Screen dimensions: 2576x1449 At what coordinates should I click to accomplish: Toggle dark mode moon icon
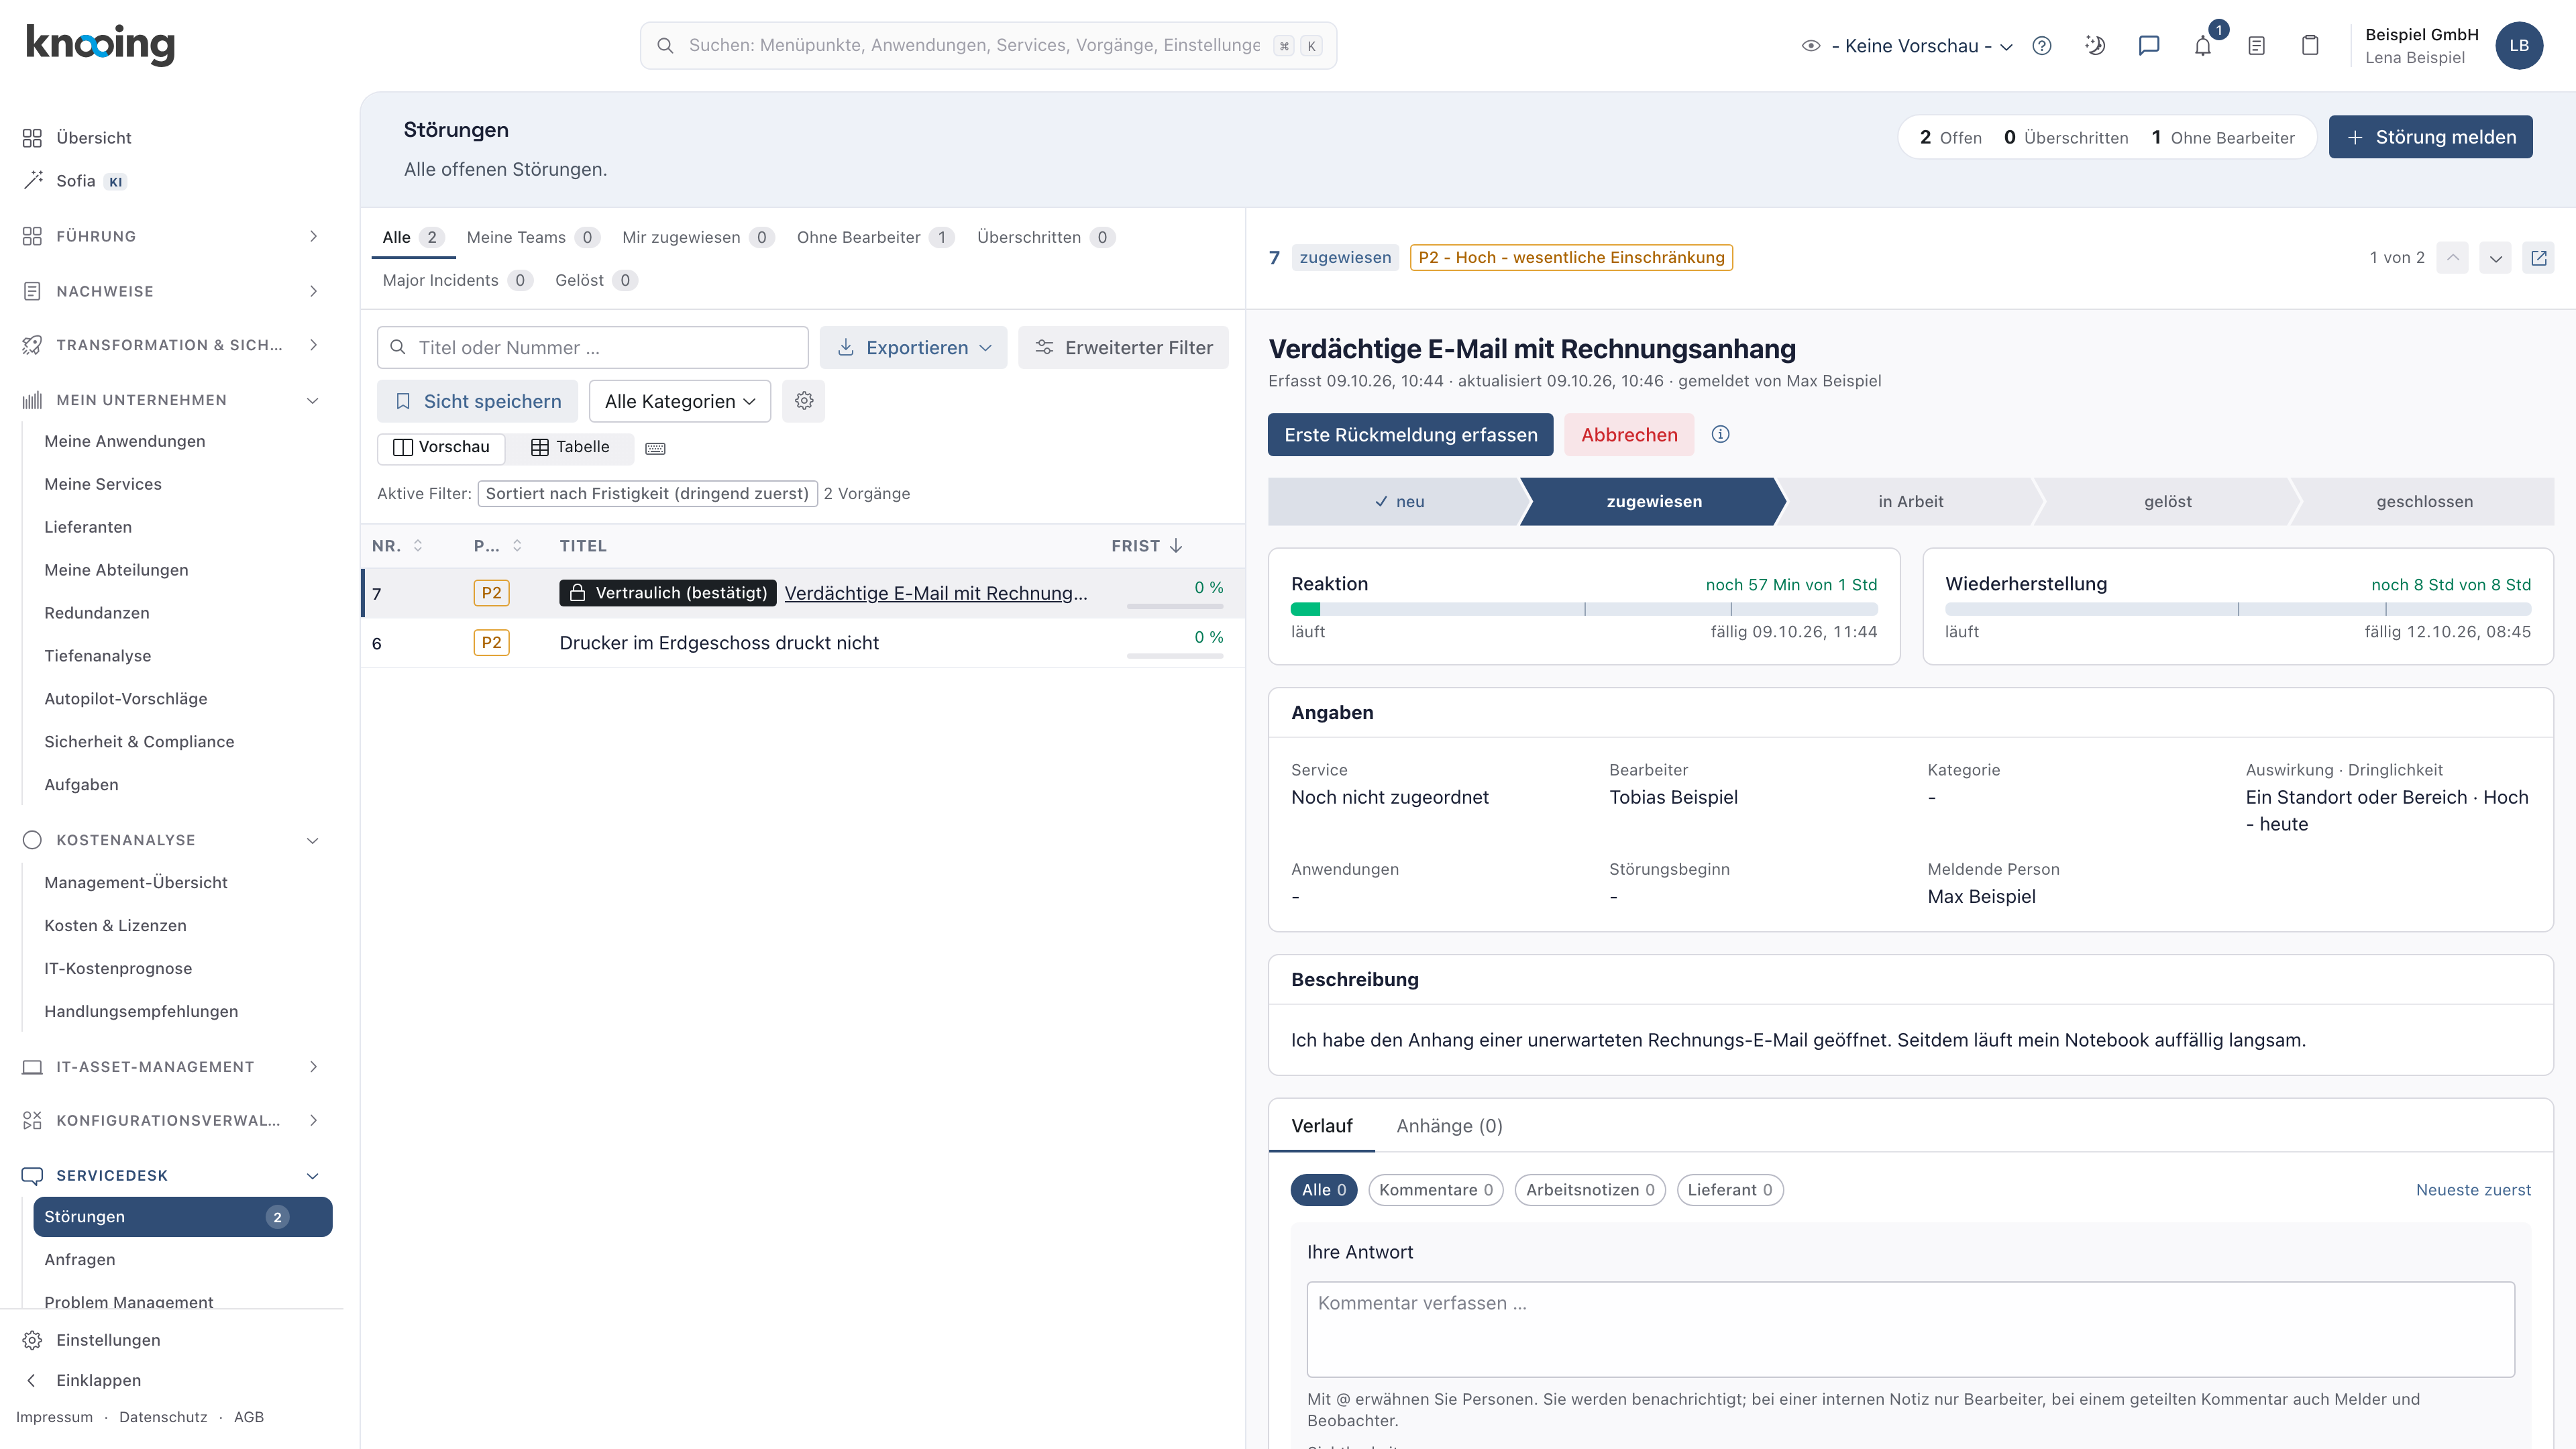pos(2095,45)
